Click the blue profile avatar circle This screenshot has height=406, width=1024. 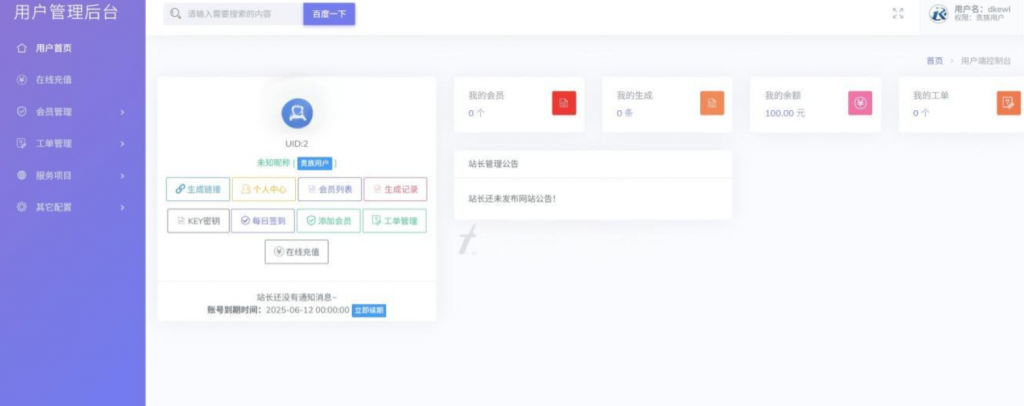point(297,114)
